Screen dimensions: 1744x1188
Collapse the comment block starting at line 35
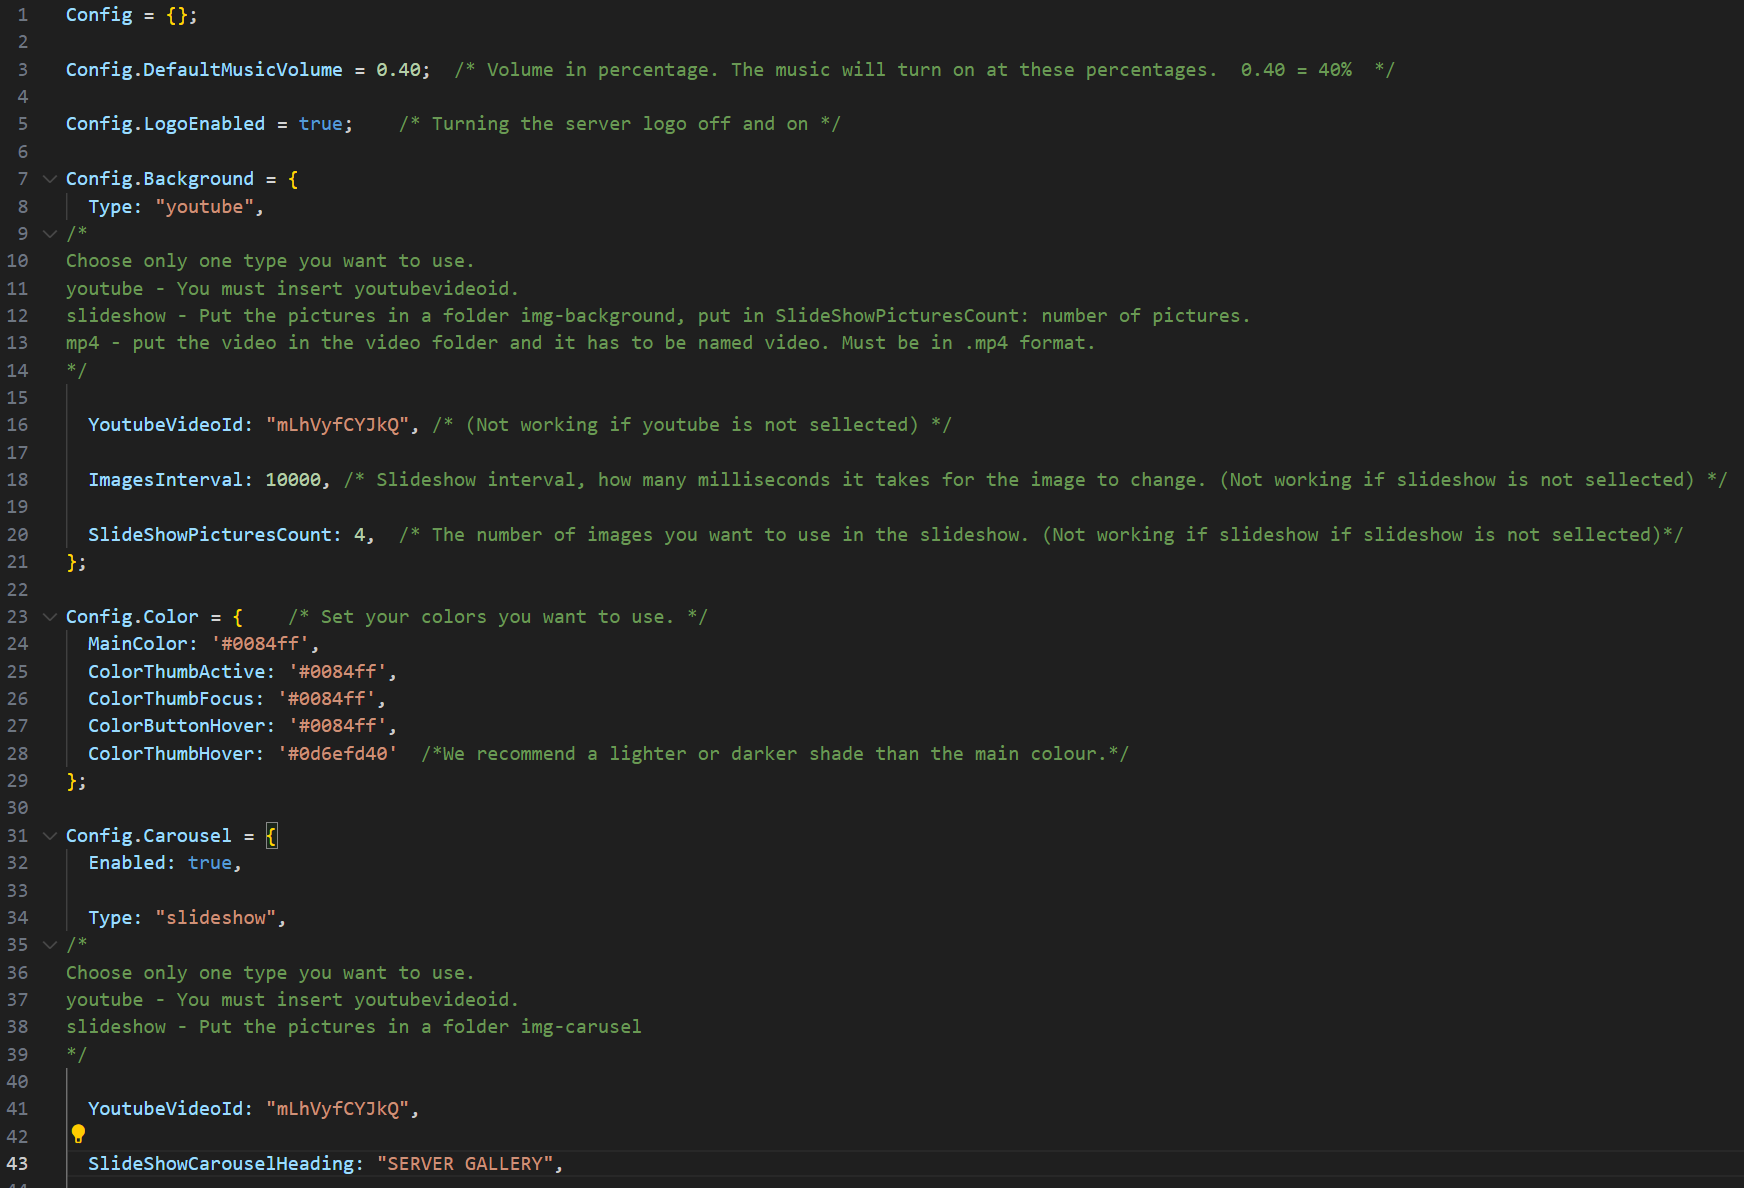pos(50,944)
